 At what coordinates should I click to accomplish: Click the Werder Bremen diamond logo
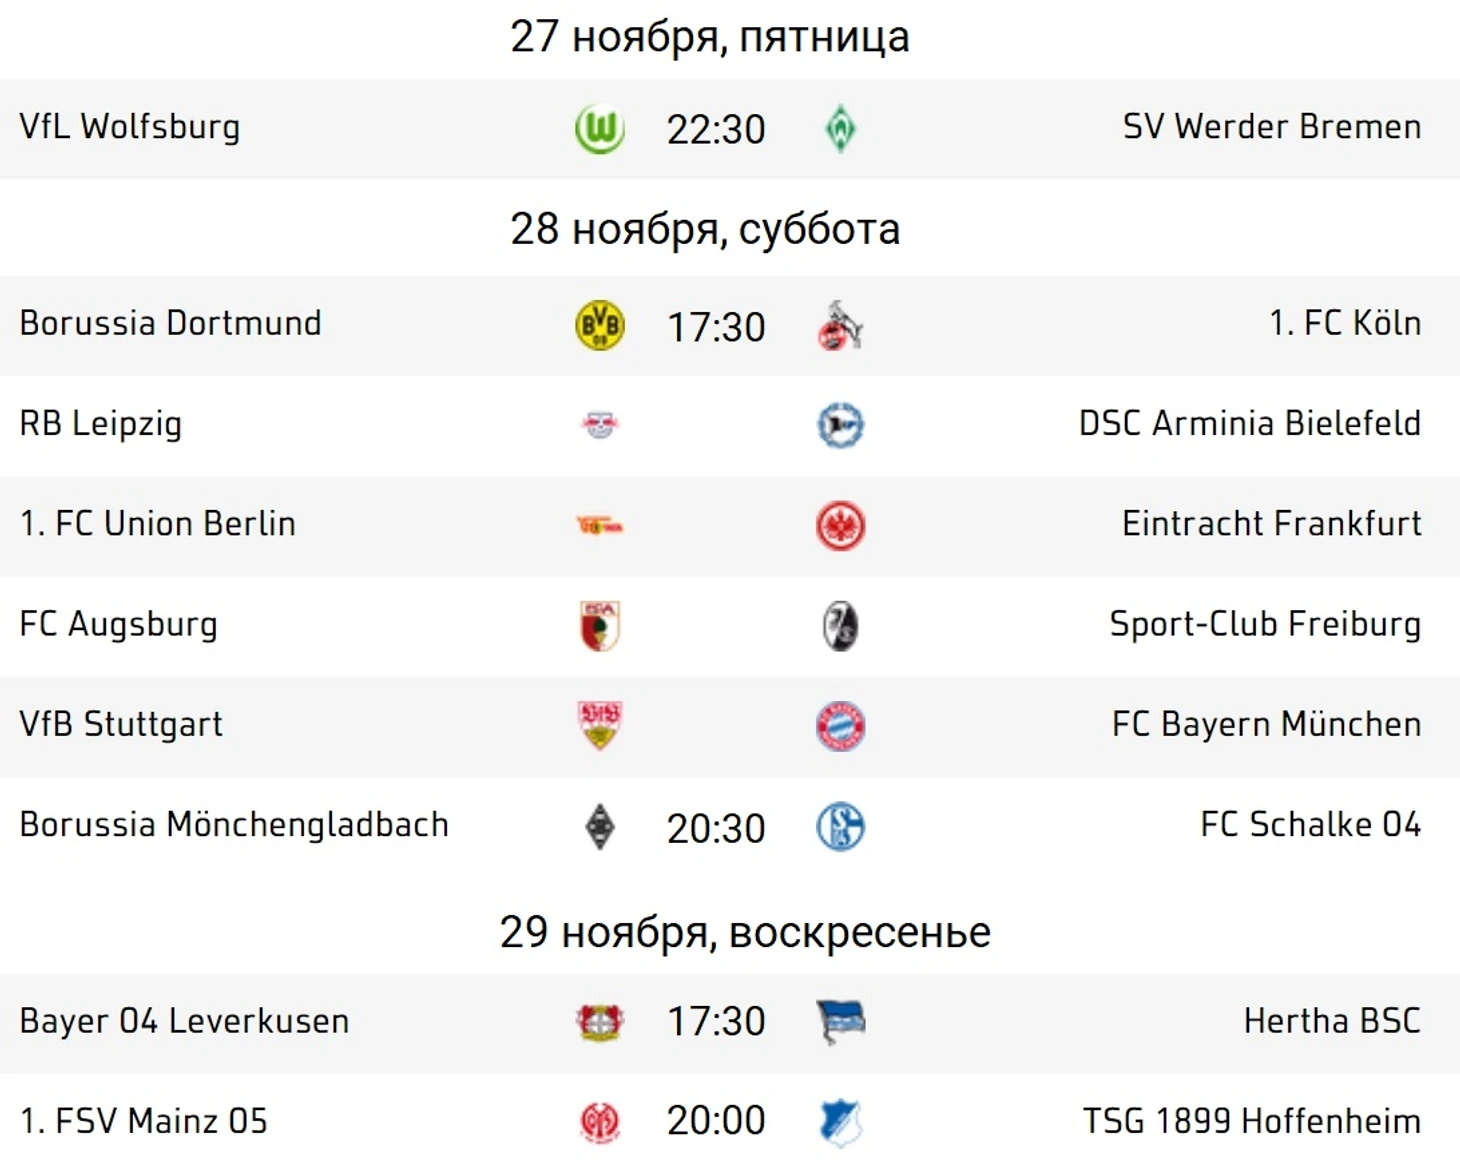click(x=840, y=129)
